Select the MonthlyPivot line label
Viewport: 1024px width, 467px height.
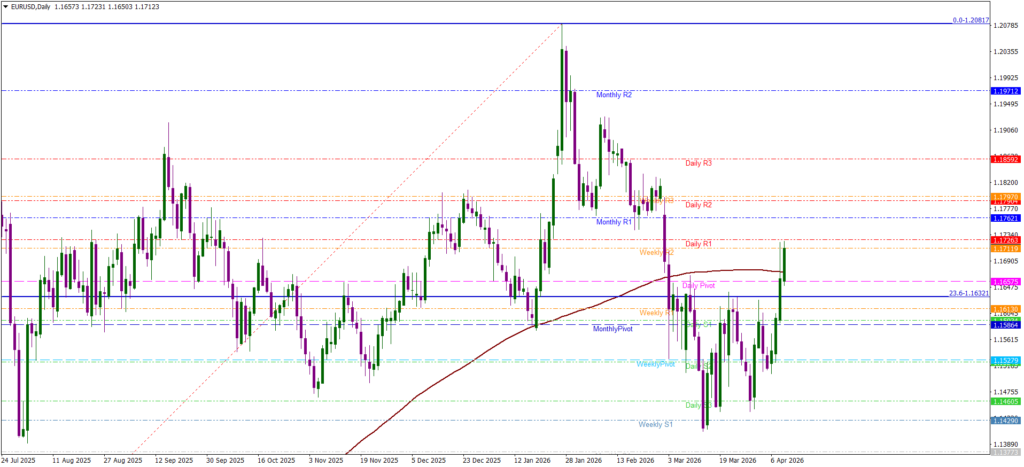[x=612, y=329]
